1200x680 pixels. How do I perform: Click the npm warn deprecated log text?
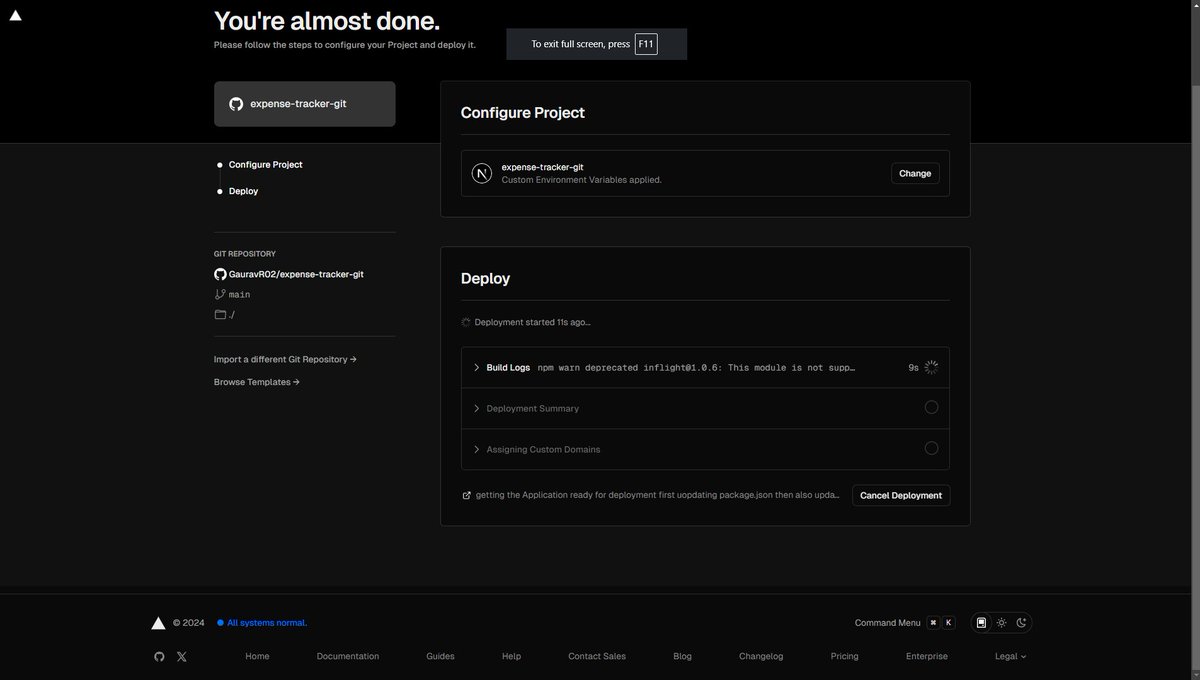coord(696,368)
